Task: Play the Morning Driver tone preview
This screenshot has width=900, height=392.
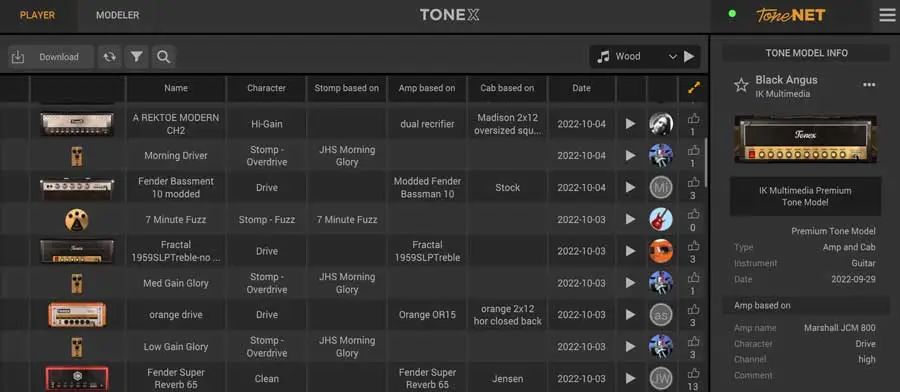Action: [x=631, y=156]
